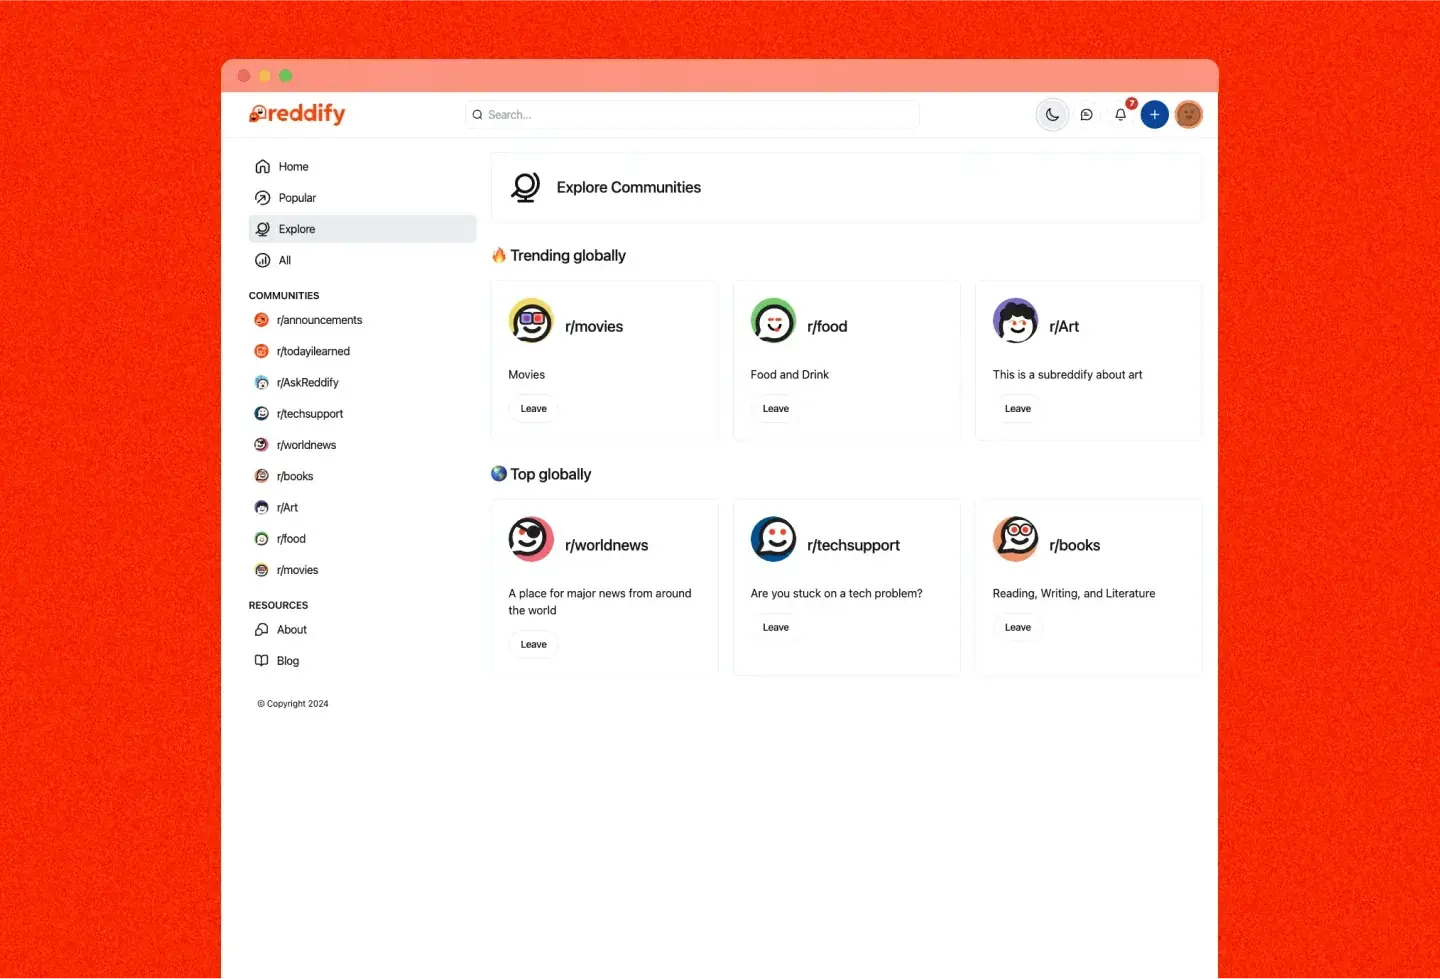Open notifications bell icon
Image resolution: width=1440 pixels, height=979 pixels.
point(1120,115)
